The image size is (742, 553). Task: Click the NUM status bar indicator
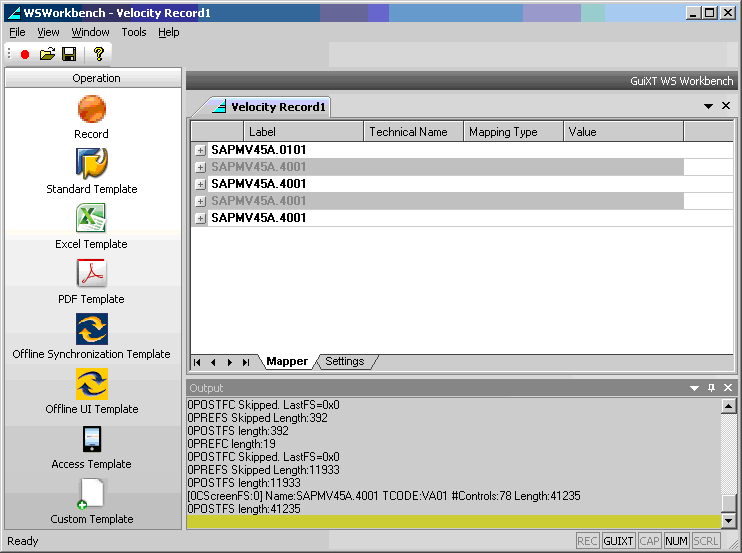[x=676, y=541]
